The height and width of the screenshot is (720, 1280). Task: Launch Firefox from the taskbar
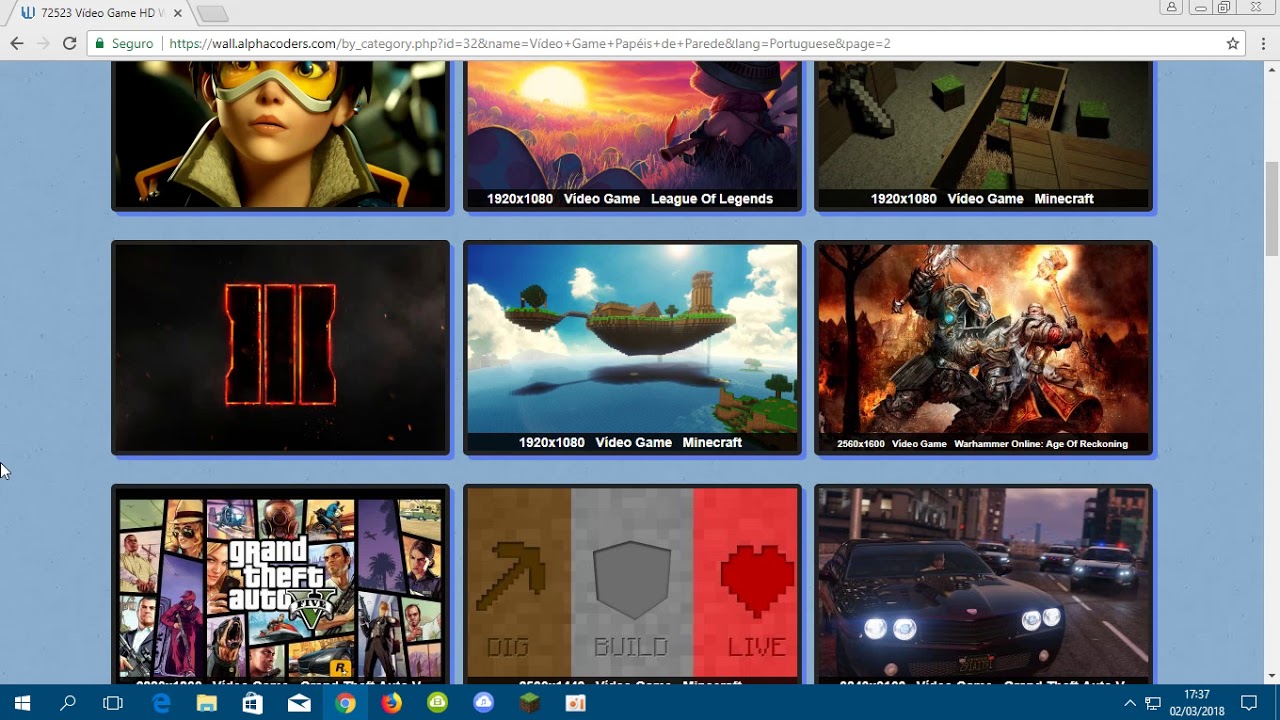[391, 703]
